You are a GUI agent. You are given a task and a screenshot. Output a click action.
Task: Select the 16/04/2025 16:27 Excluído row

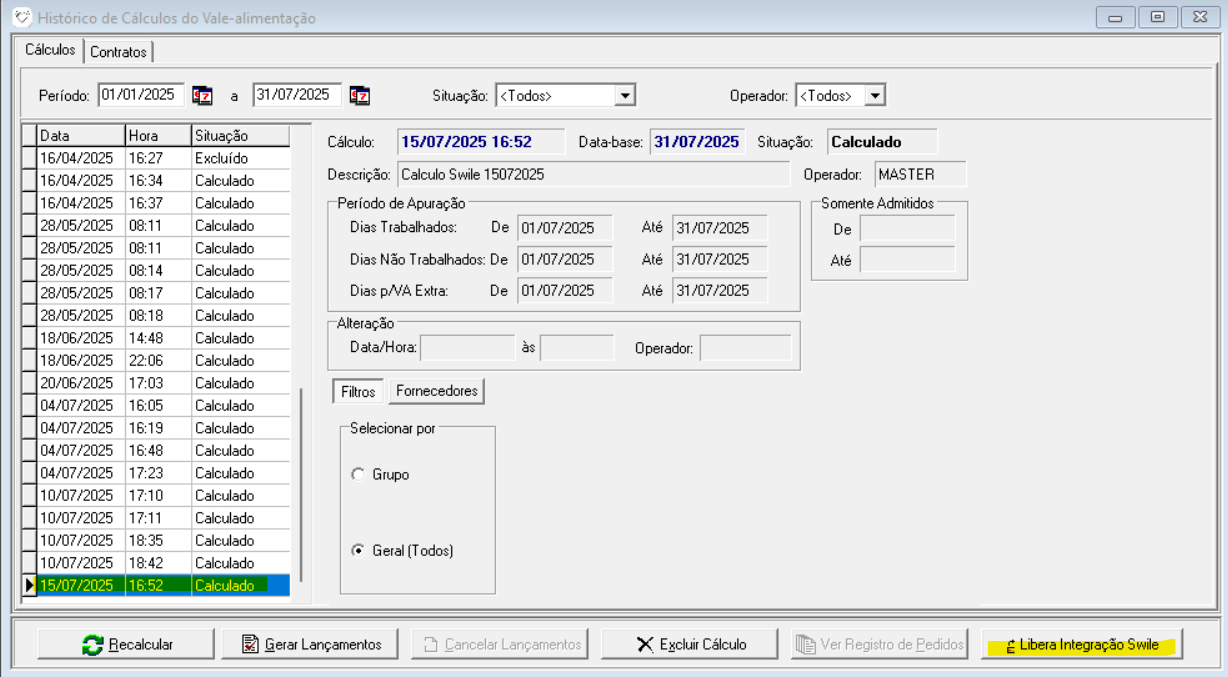point(160,158)
